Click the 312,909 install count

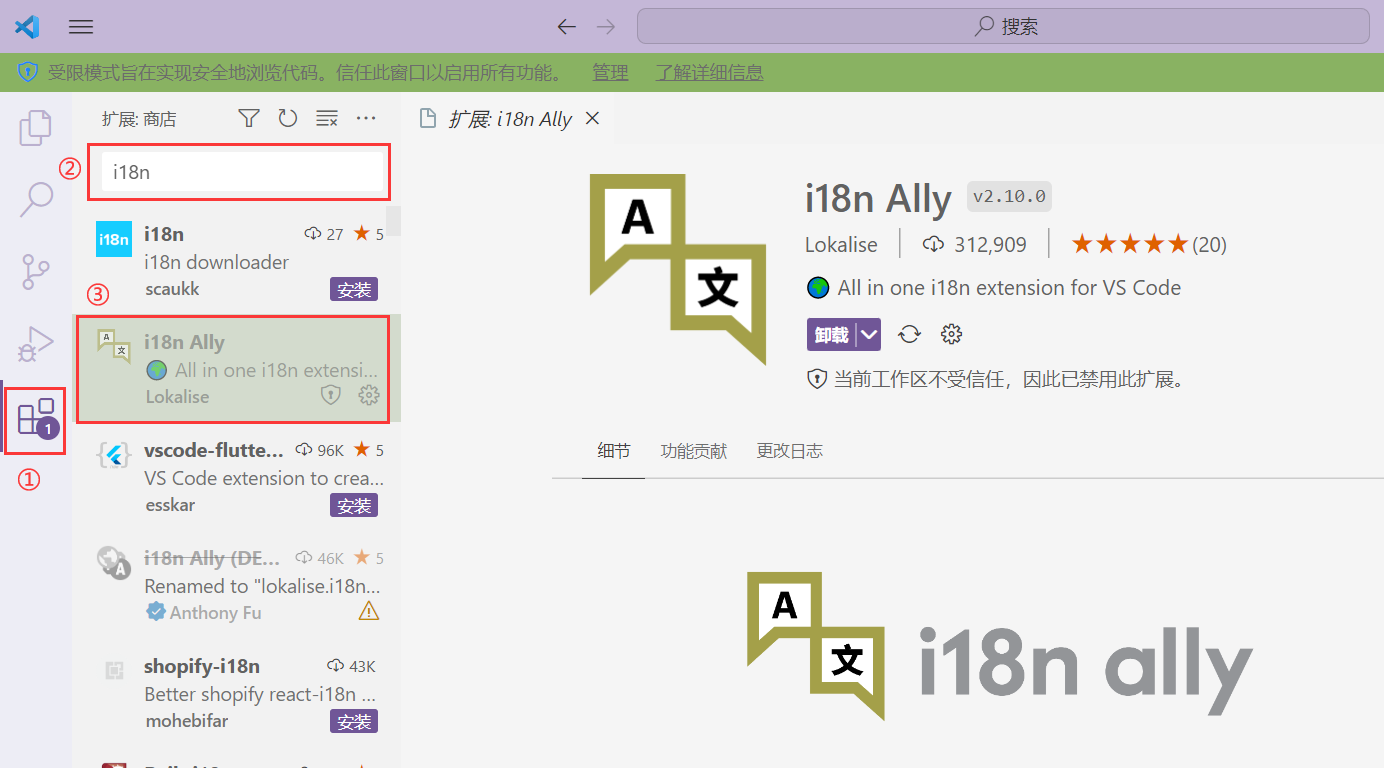click(974, 244)
